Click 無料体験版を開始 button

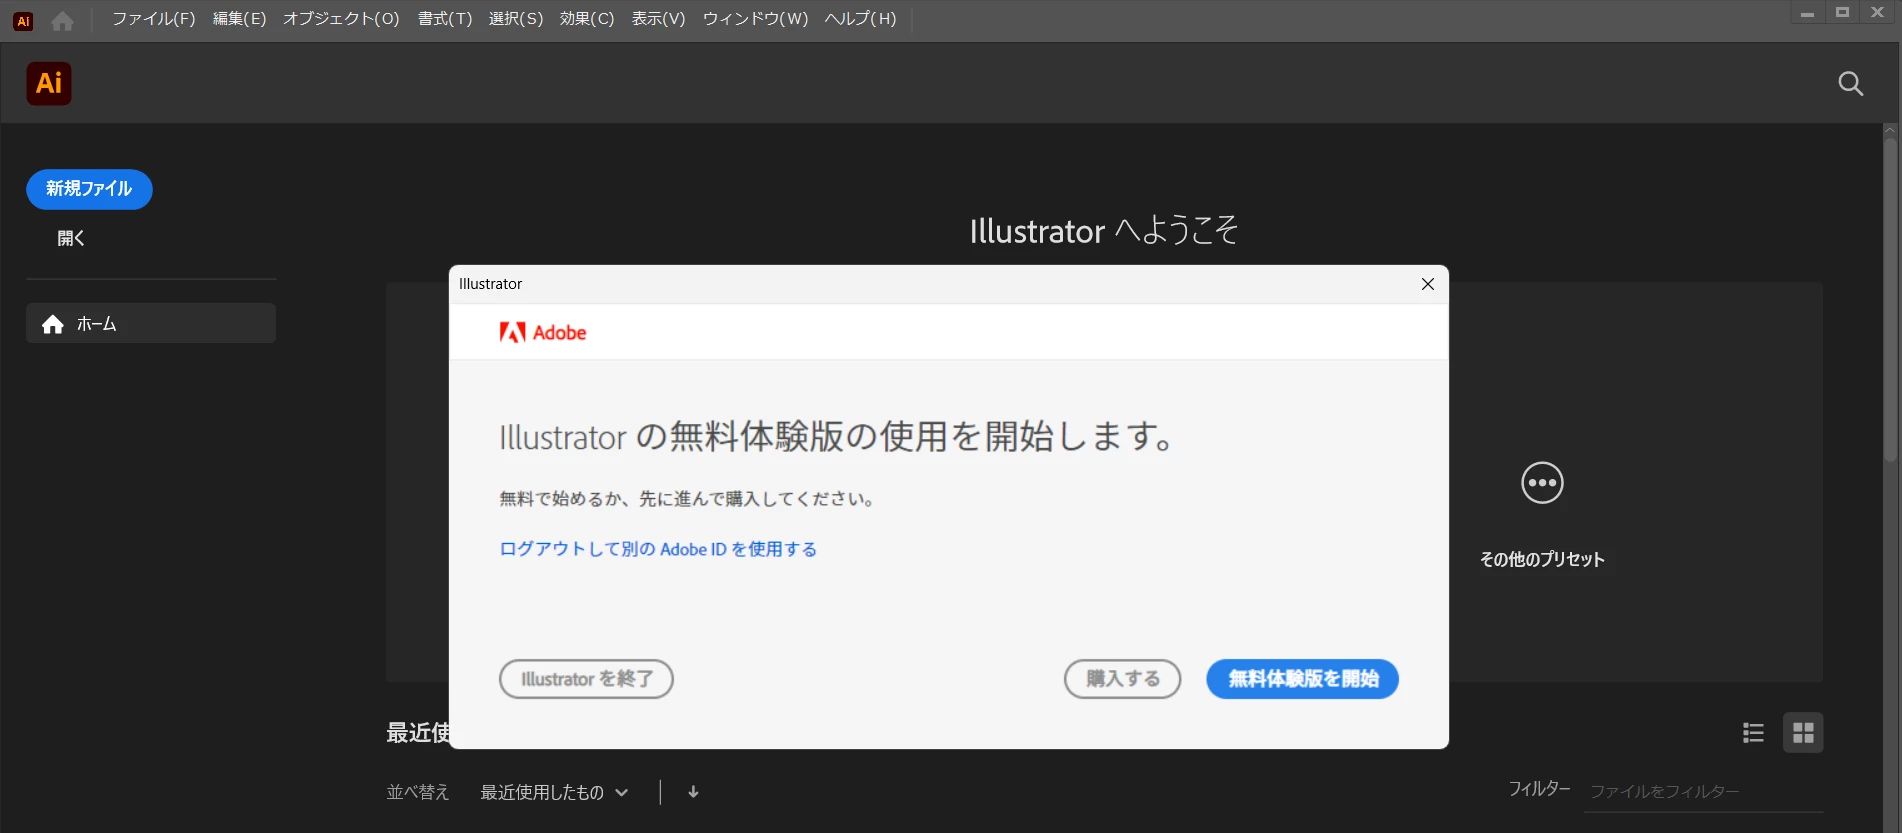point(1302,679)
